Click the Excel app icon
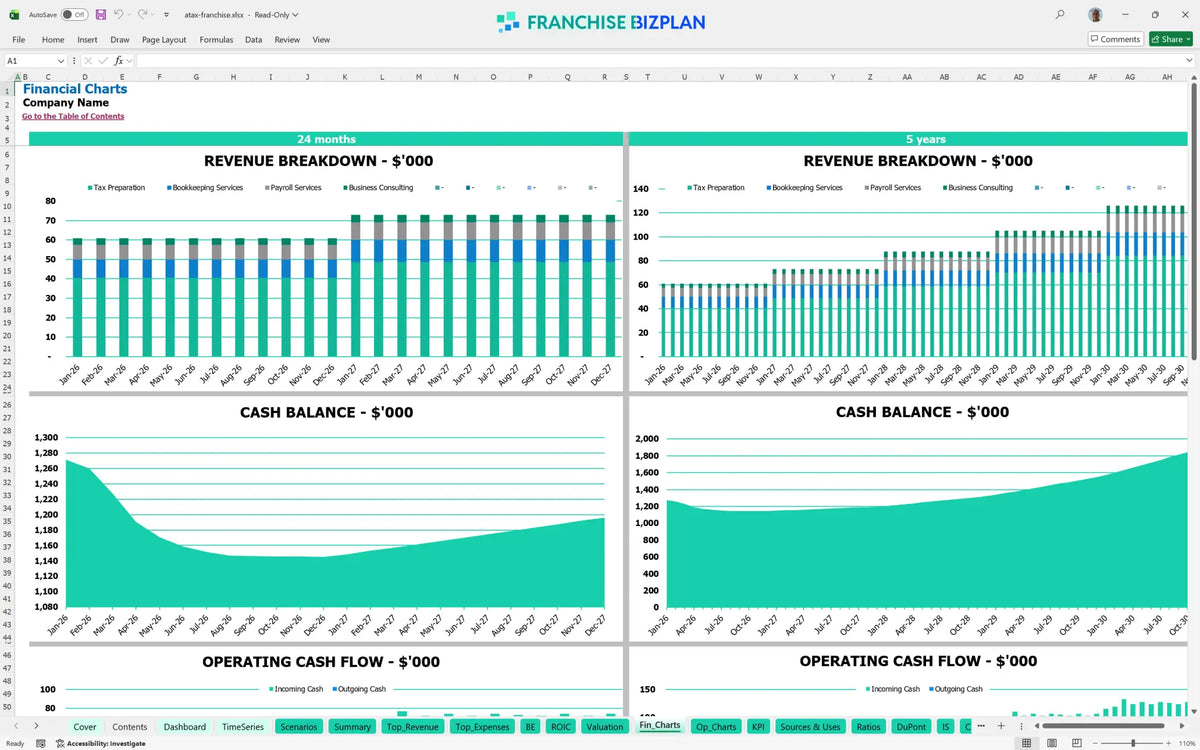 (x=12, y=15)
